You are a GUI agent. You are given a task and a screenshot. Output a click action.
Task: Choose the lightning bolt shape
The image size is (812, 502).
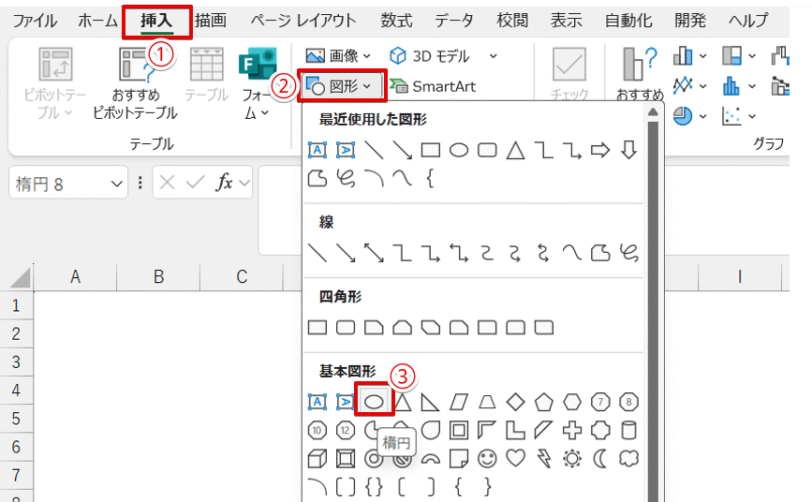pyautogui.click(x=544, y=458)
